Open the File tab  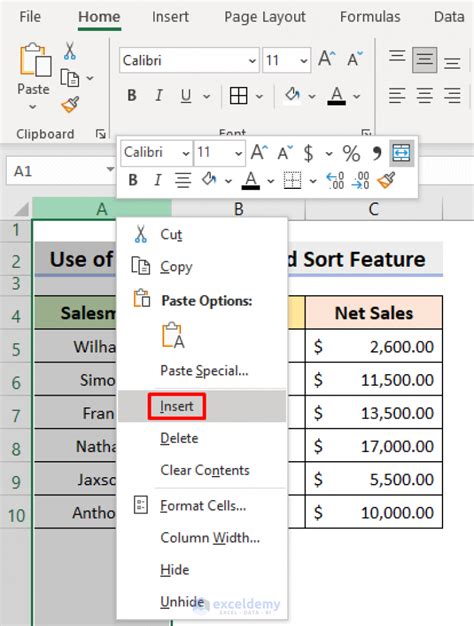(x=30, y=17)
